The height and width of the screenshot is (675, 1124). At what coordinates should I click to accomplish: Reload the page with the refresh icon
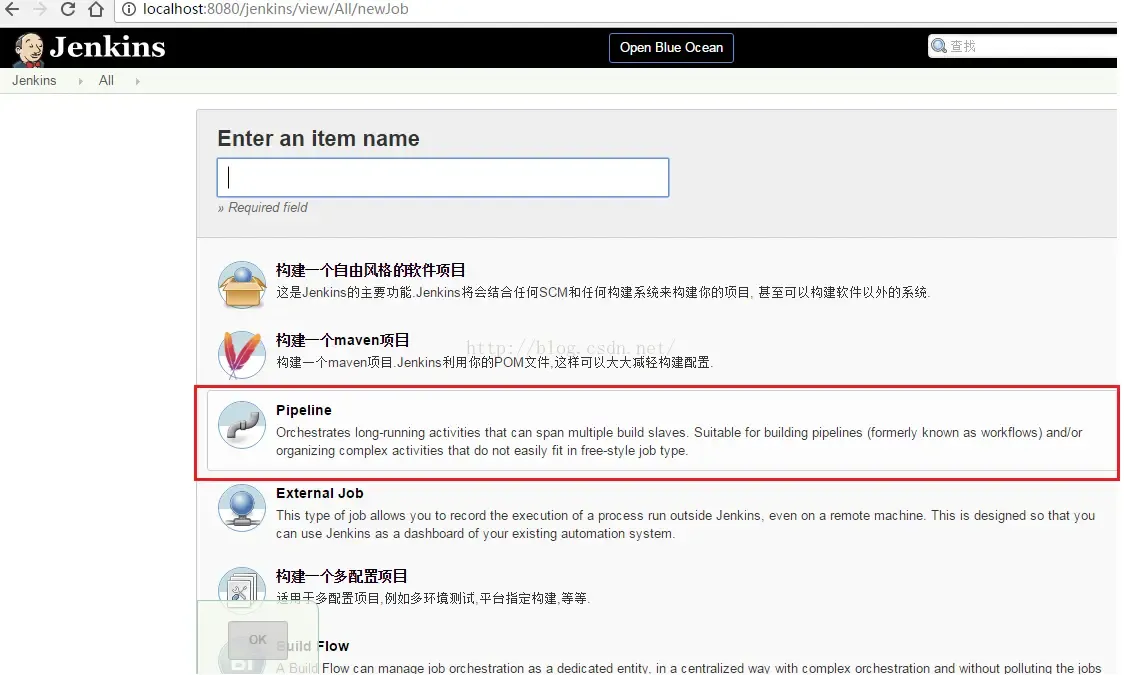[x=68, y=9]
